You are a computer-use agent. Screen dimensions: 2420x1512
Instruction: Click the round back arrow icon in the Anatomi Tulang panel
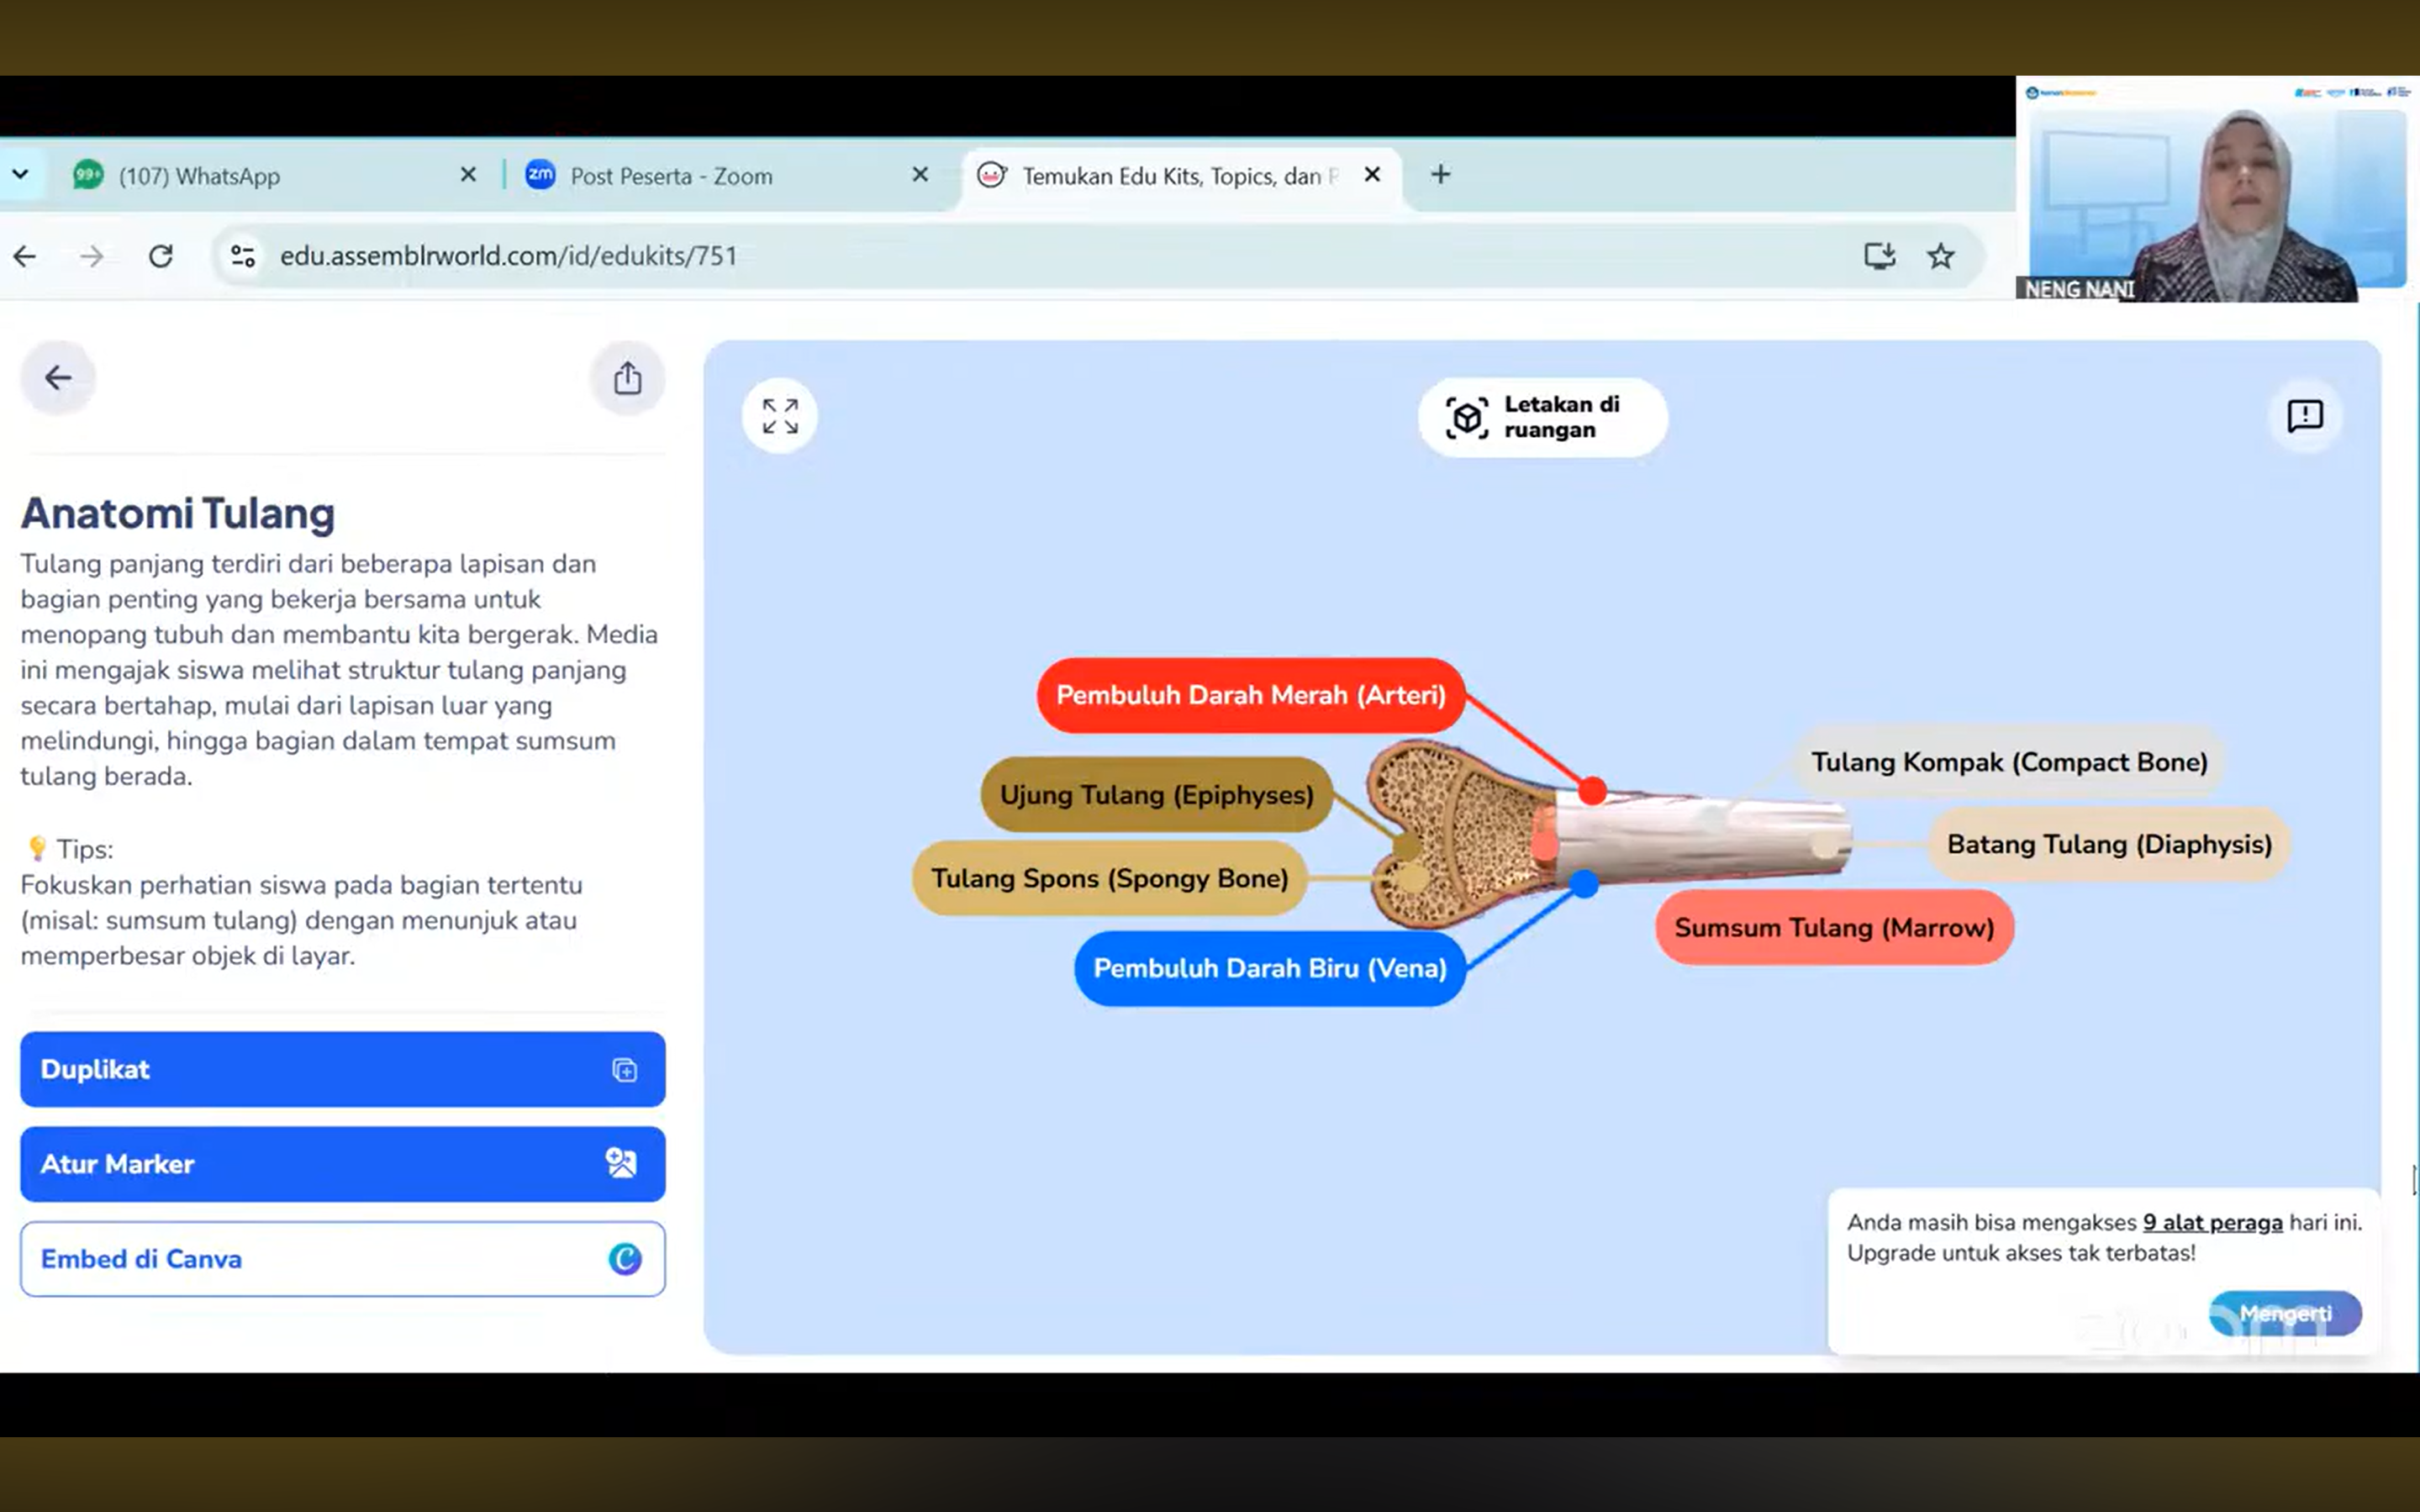[58, 378]
